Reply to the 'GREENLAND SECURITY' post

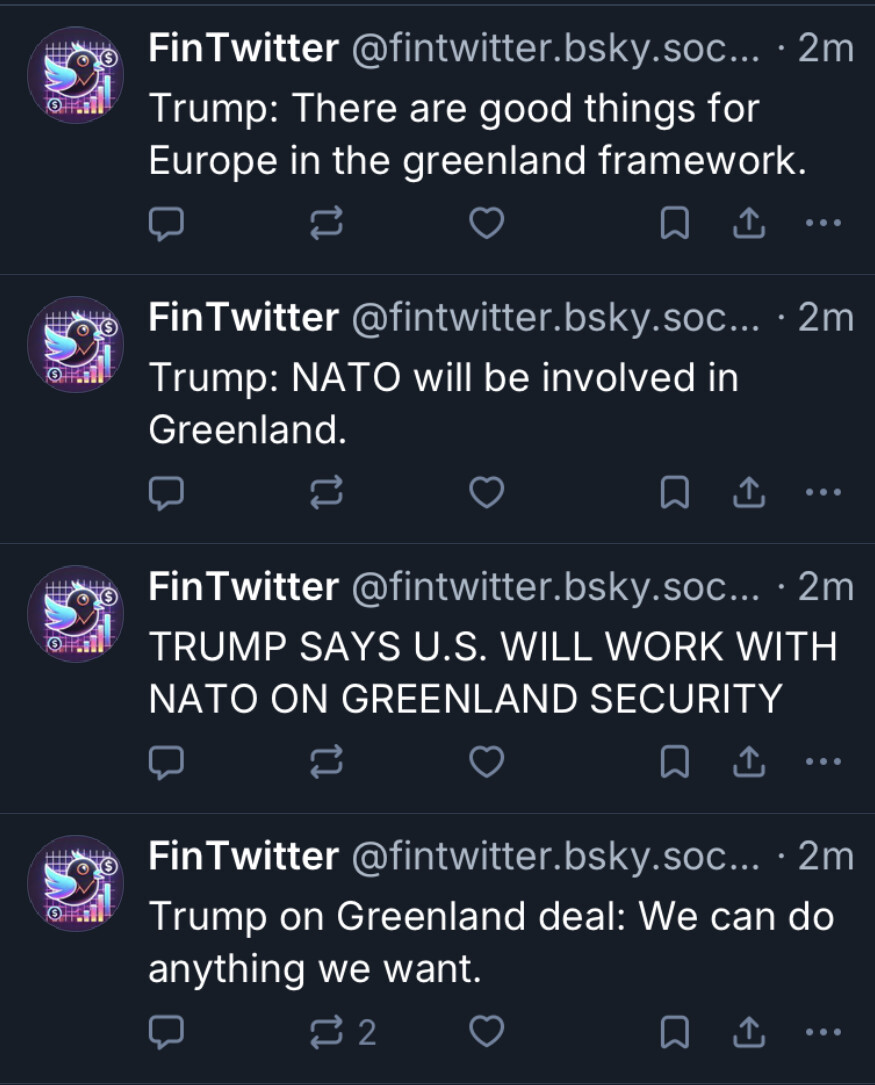[166, 762]
